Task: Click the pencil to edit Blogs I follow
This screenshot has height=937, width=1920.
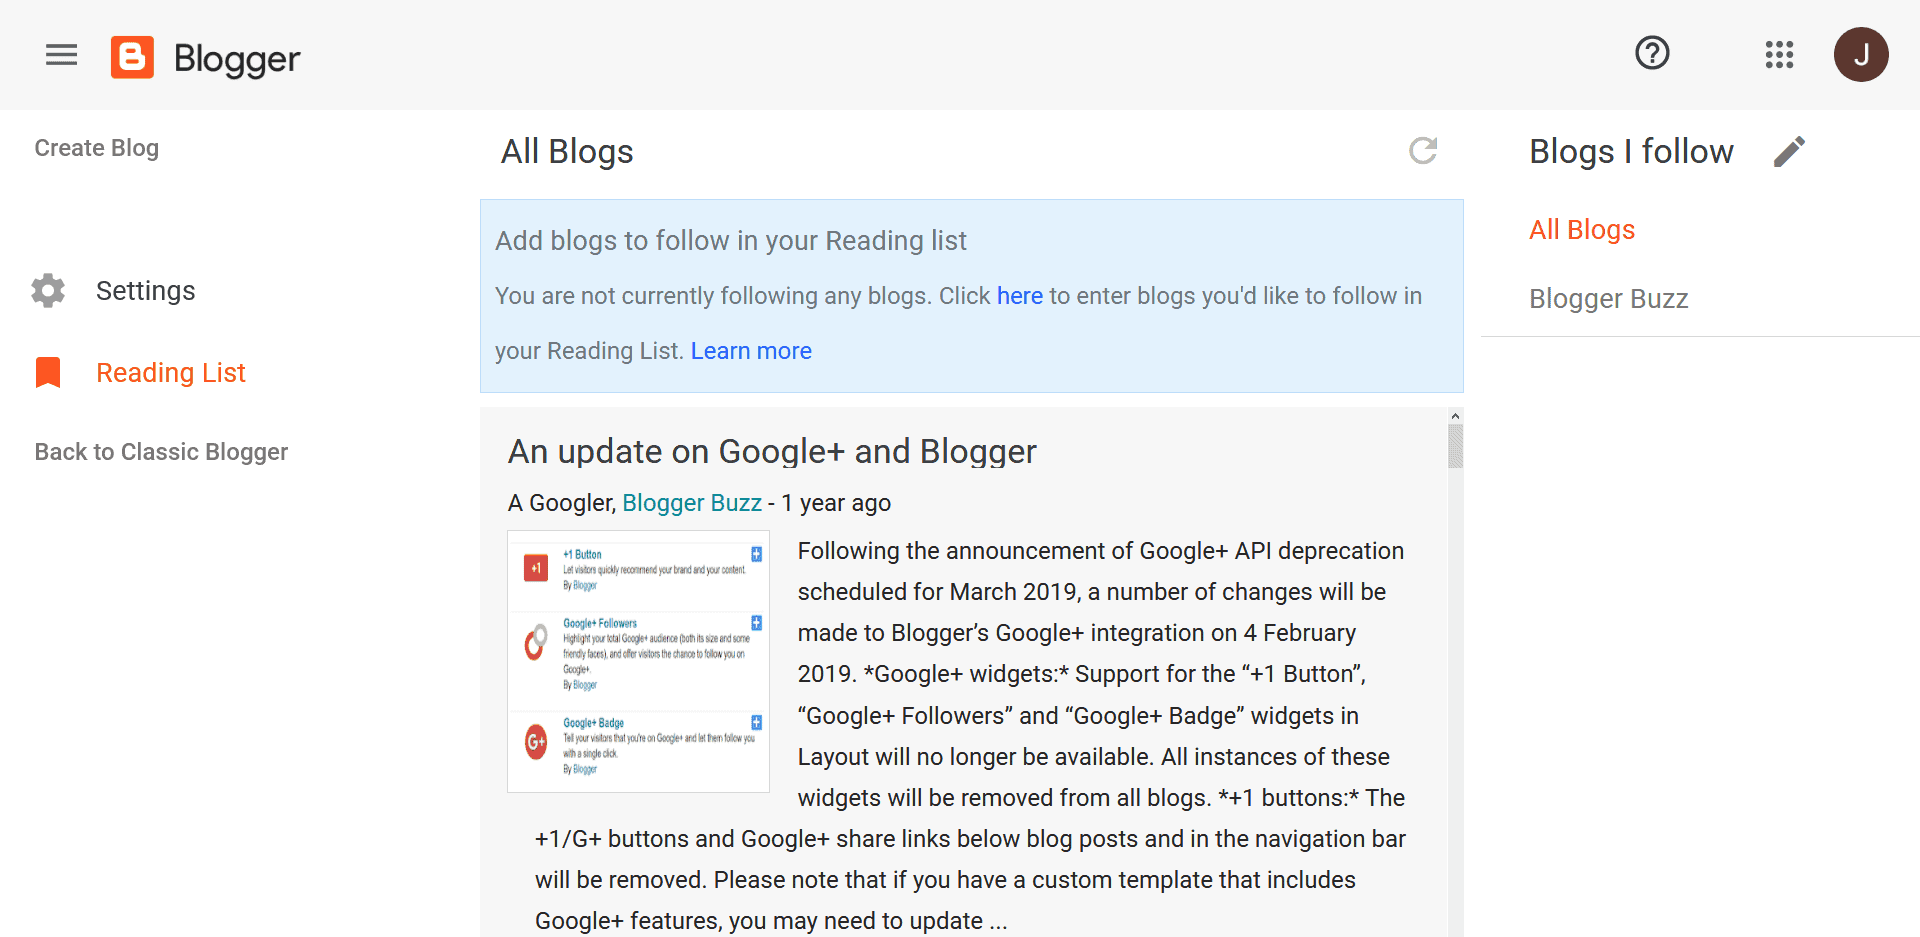Action: pyautogui.click(x=1790, y=151)
